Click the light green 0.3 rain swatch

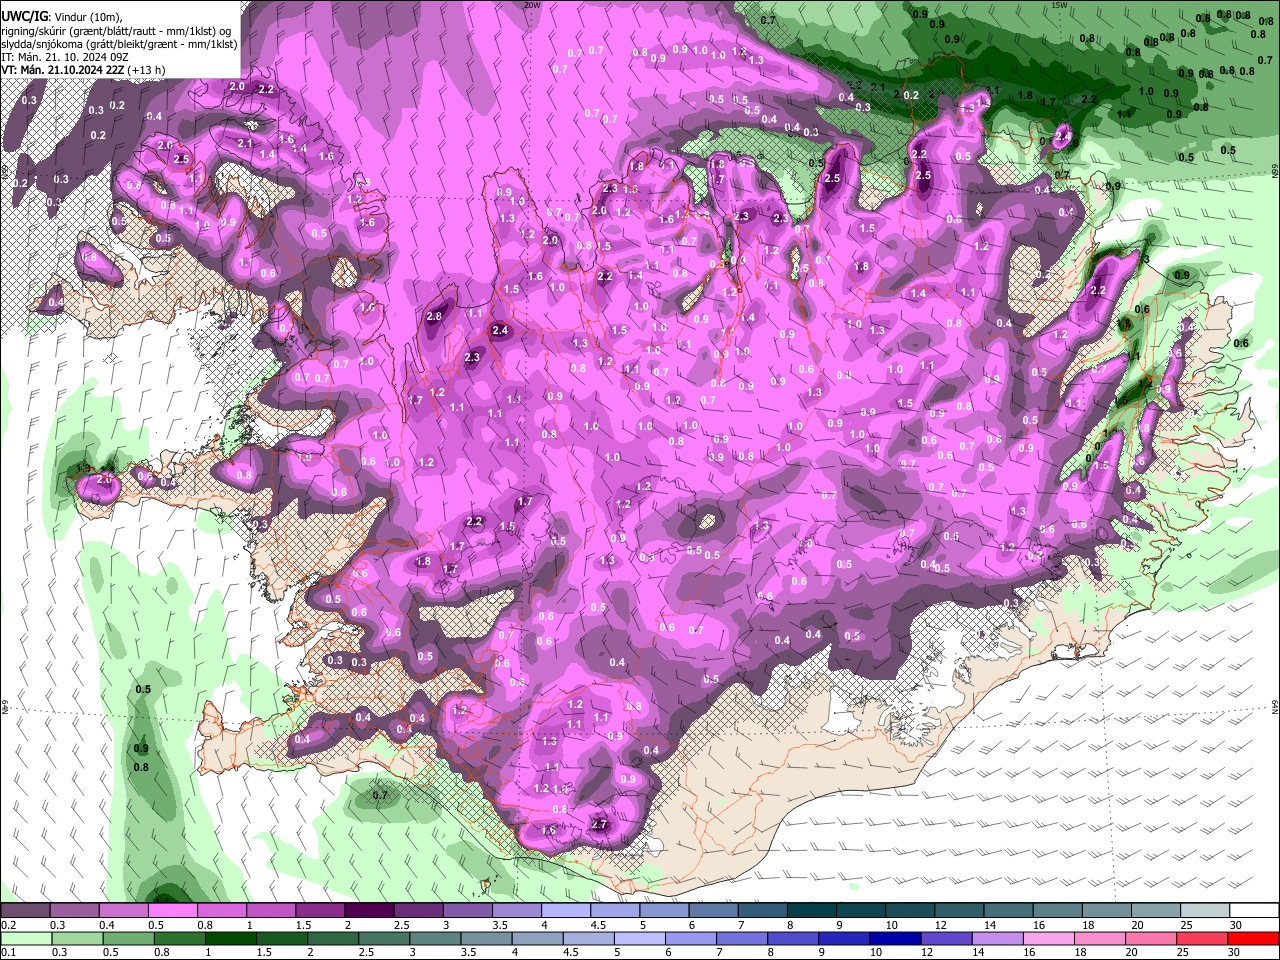pyautogui.click(x=77, y=938)
